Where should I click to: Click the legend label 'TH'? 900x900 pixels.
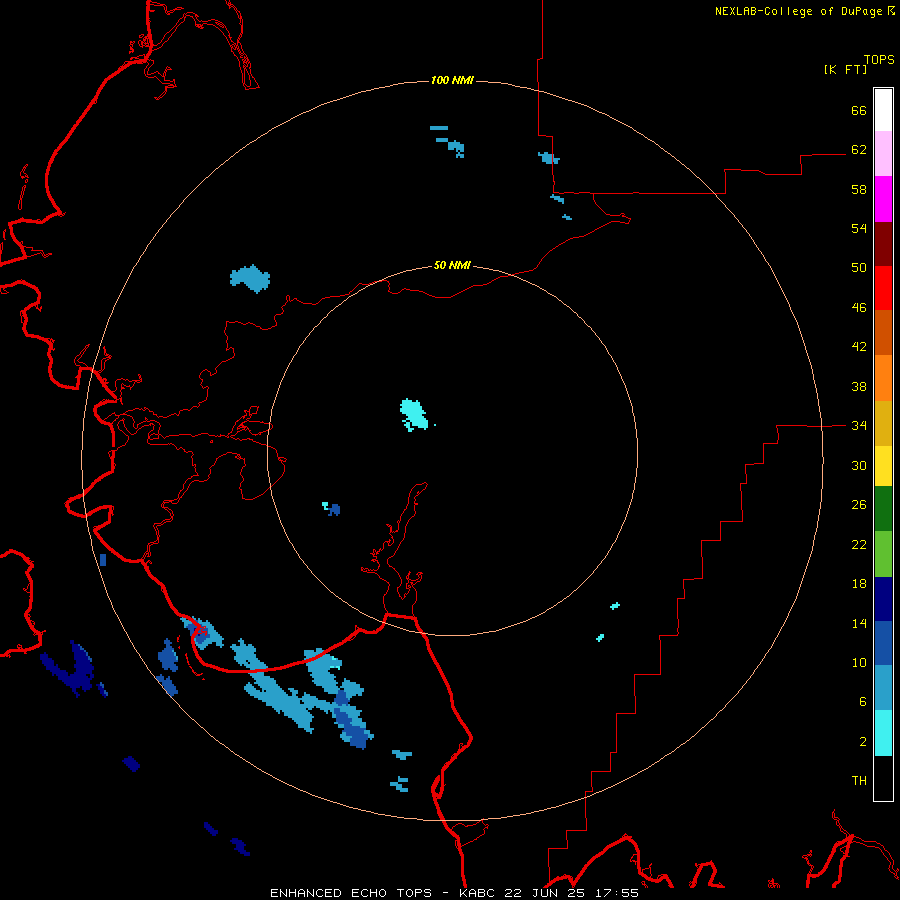859,781
